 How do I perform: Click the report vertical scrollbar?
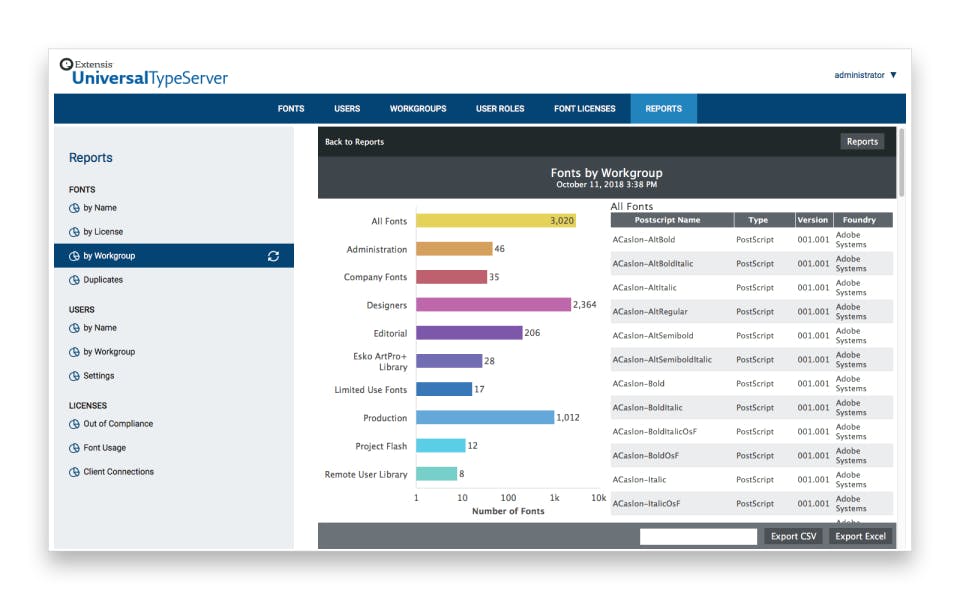coord(901,162)
